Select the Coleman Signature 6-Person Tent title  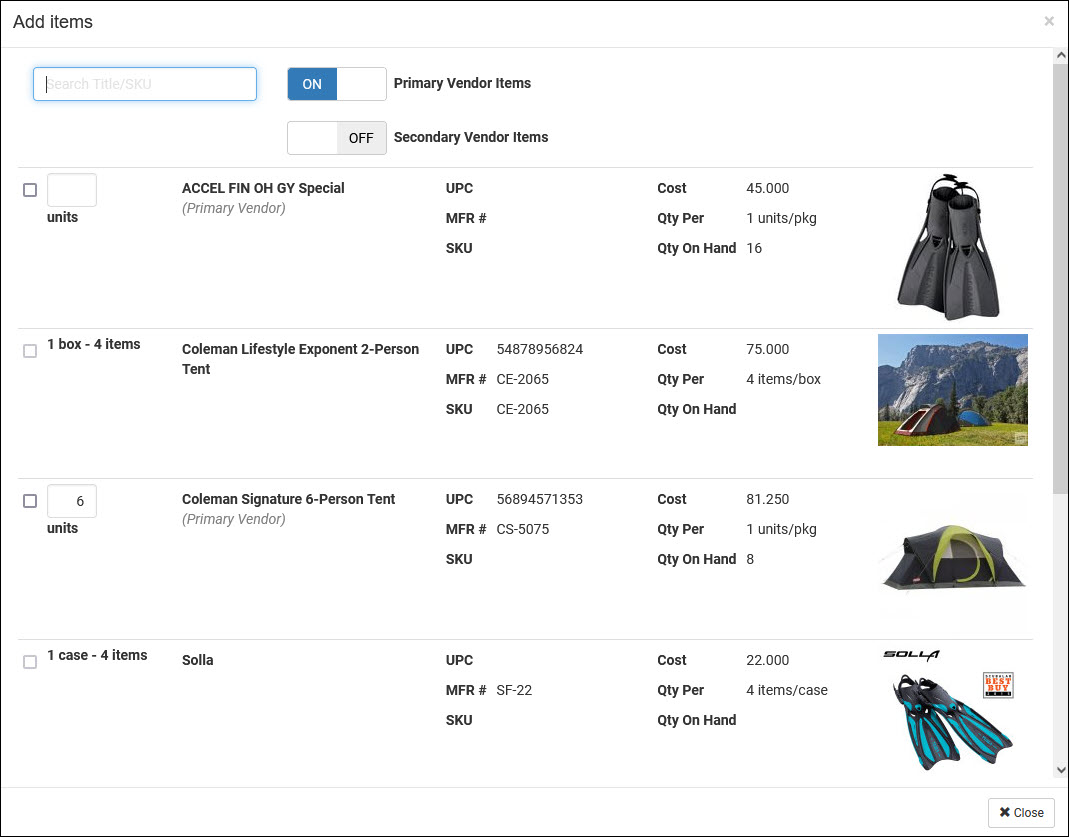288,499
